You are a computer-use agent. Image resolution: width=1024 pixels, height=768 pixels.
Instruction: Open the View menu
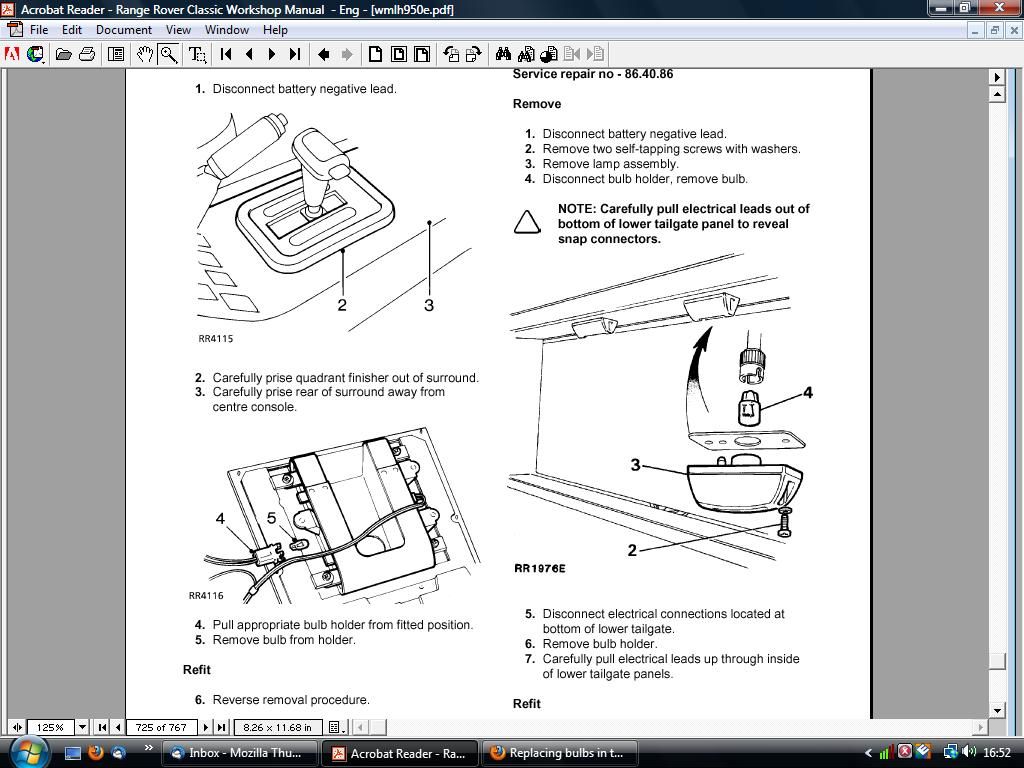tap(178, 29)
